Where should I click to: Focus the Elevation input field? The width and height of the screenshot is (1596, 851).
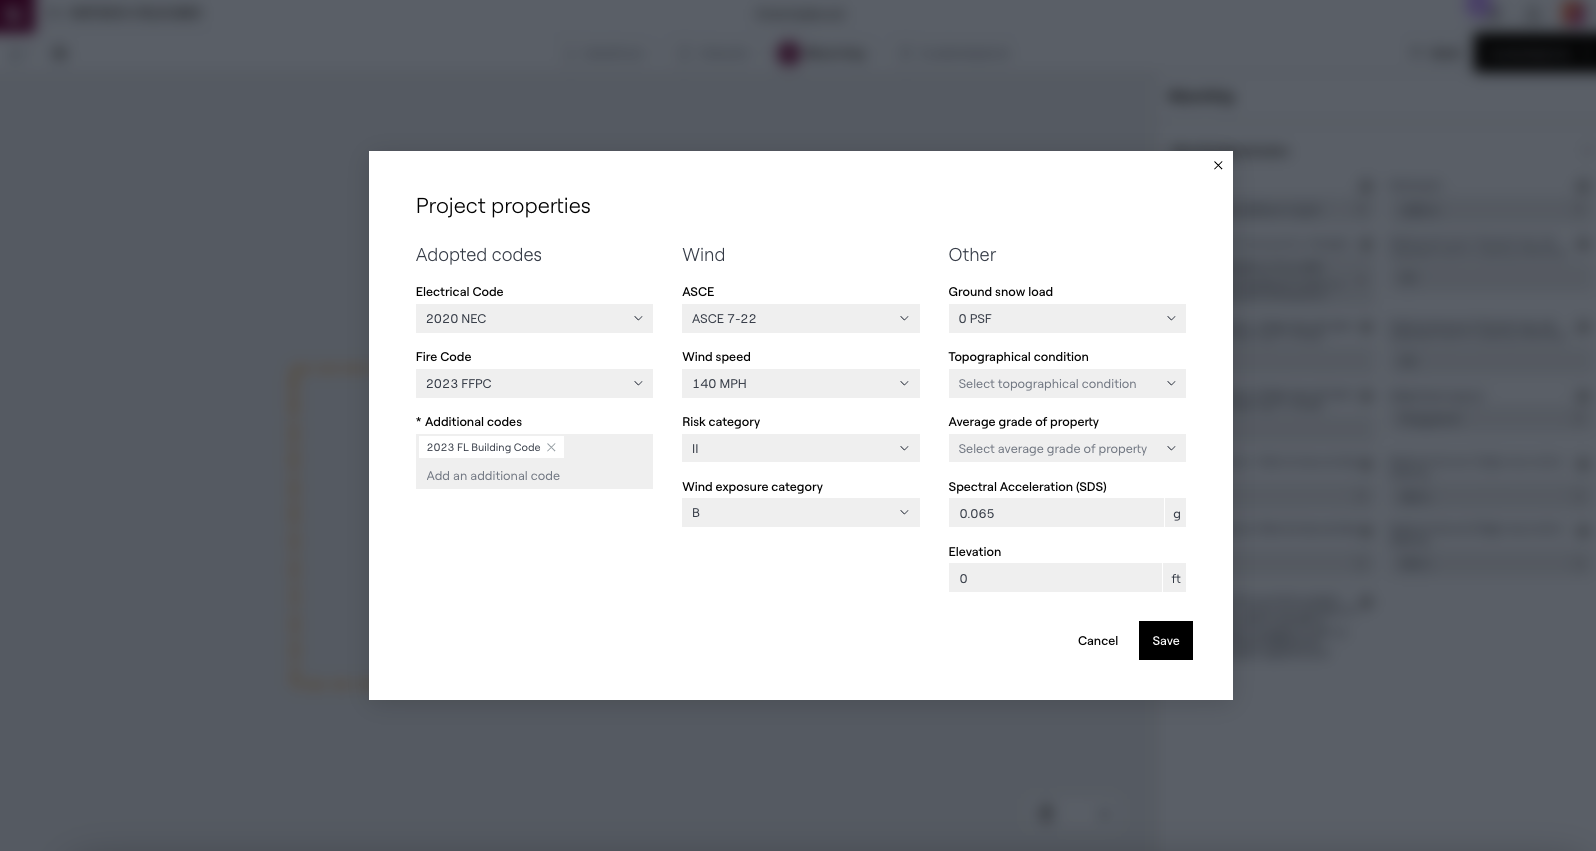1055,579
